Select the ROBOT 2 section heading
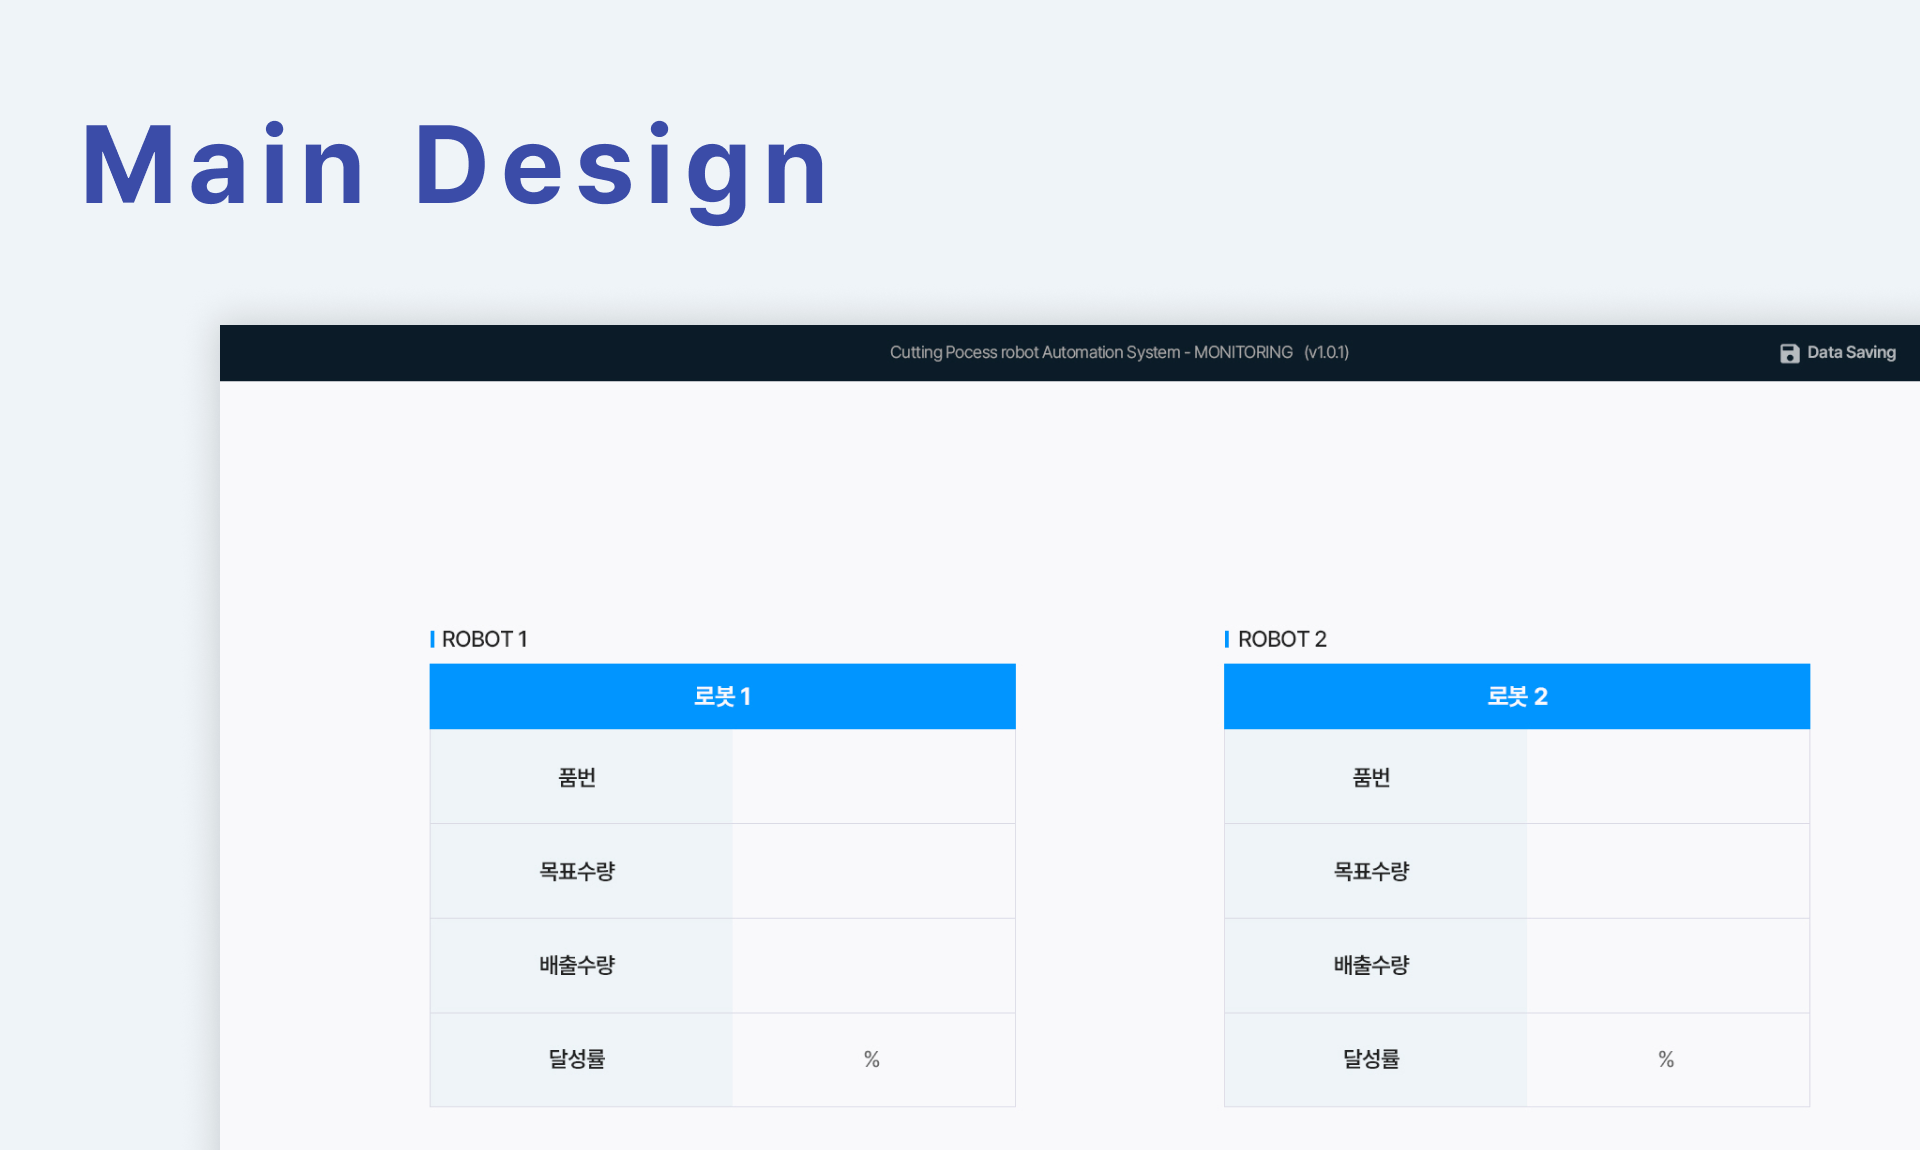Viewport: 1920px width, 1150px height. point(1281,639)
